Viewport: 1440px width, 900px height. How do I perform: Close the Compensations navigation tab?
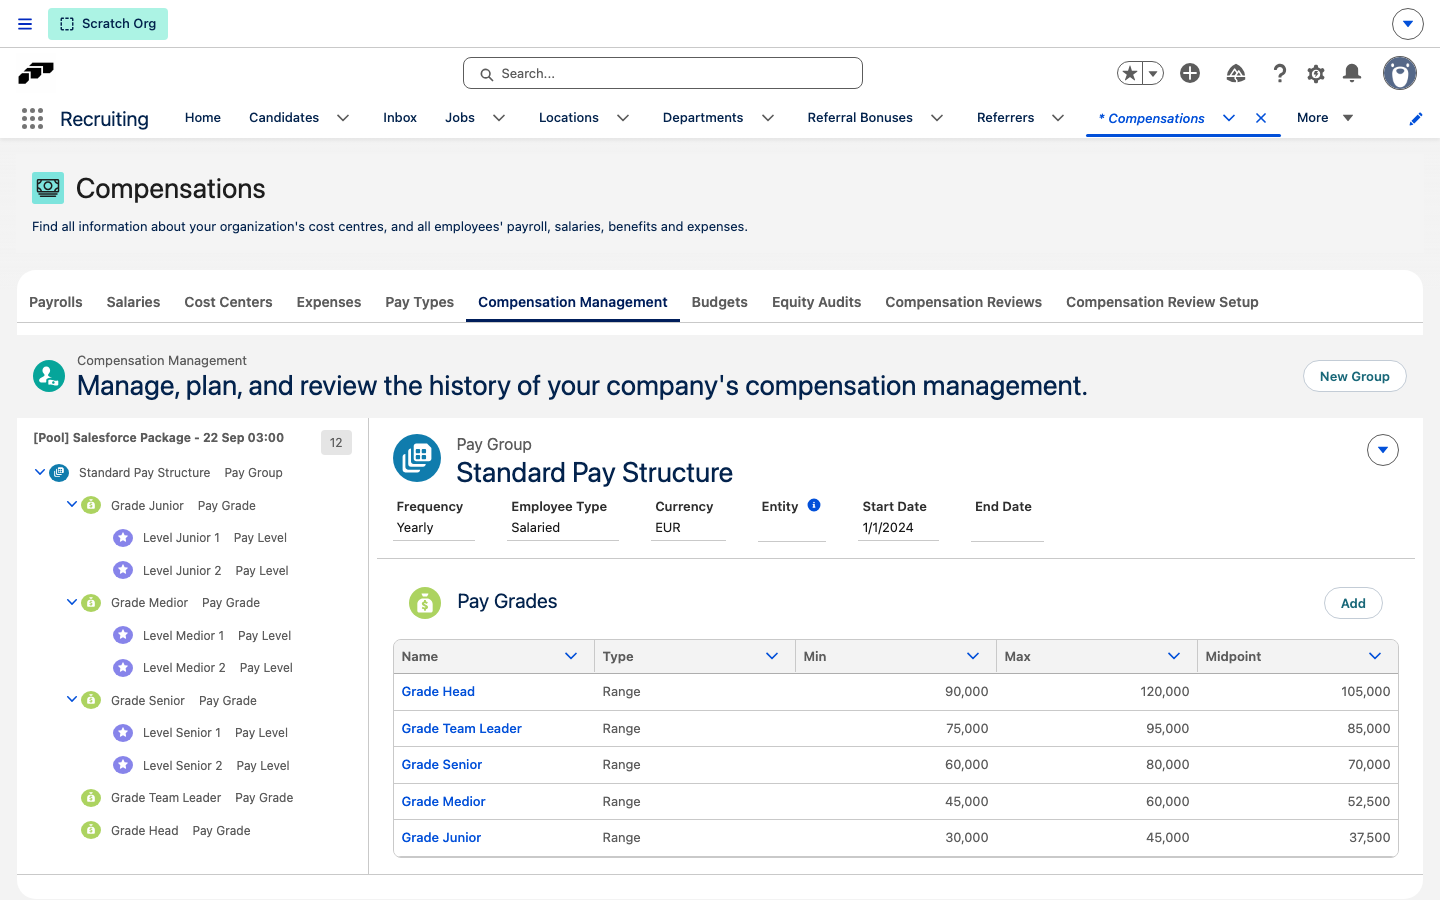pyautogui.click(x=1261, y=118)
